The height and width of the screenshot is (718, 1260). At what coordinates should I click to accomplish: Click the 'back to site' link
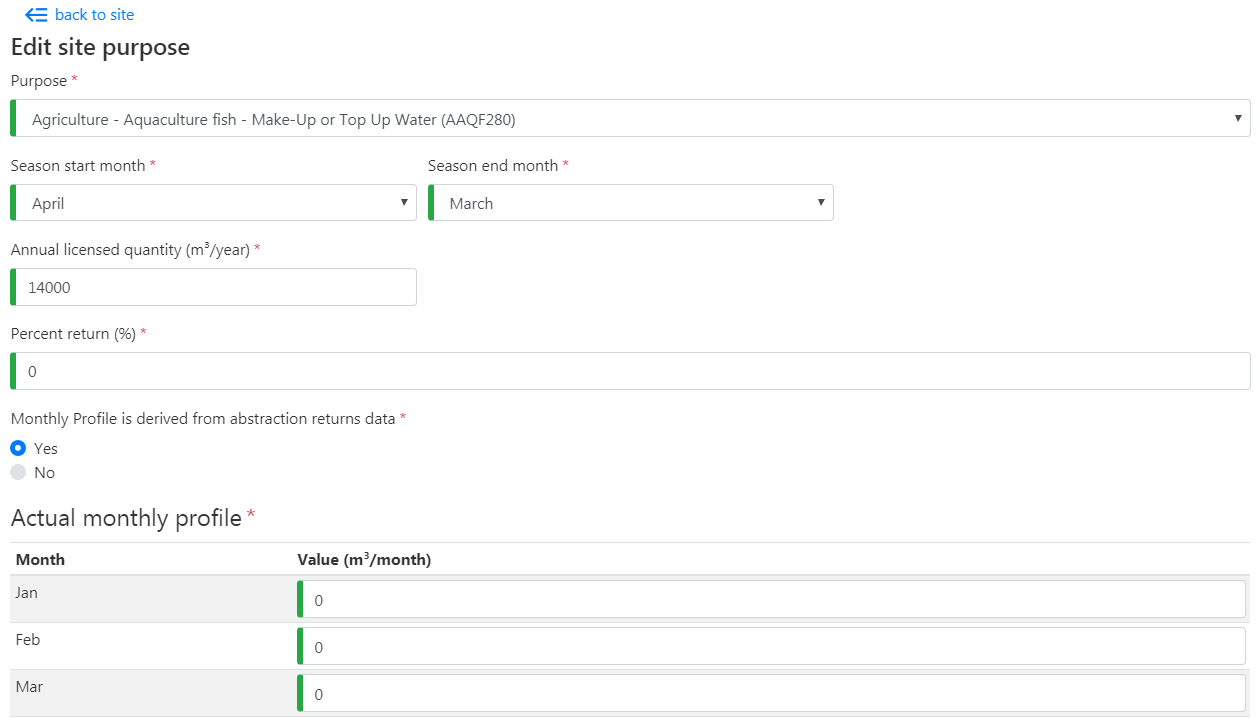(94, 15)
